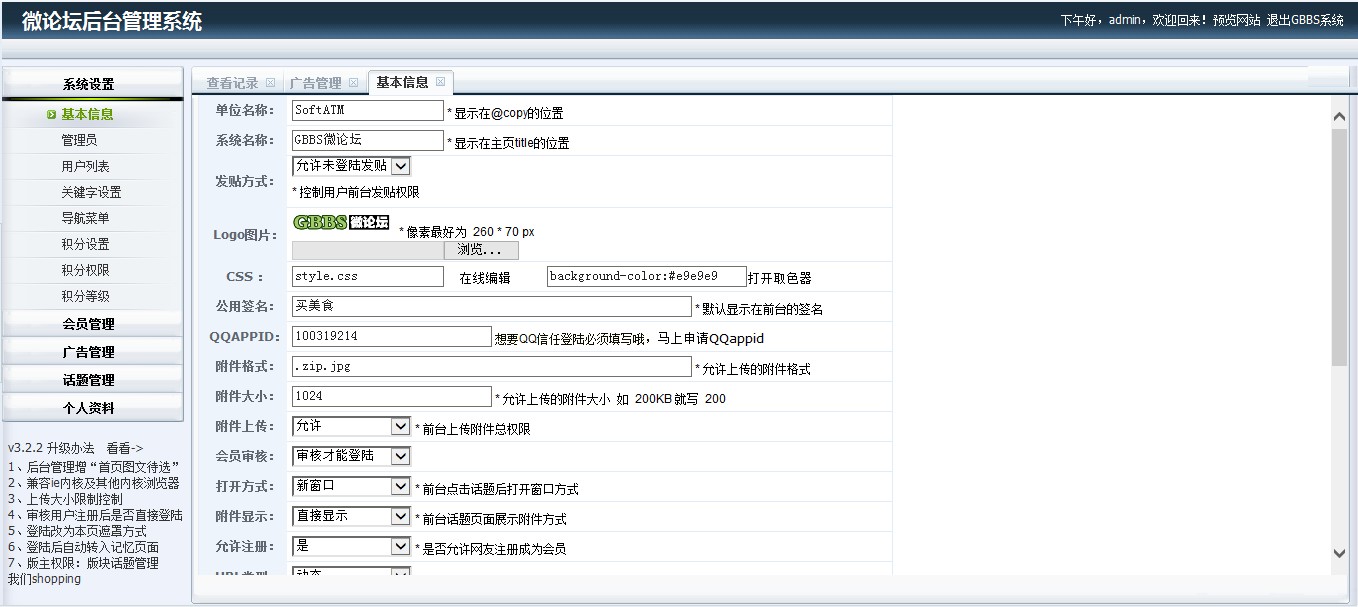The height and width of the screenshot is (607, 1358).
Task: Click the 退出GBBS系统 logout link
Action: pos(1305,20)
